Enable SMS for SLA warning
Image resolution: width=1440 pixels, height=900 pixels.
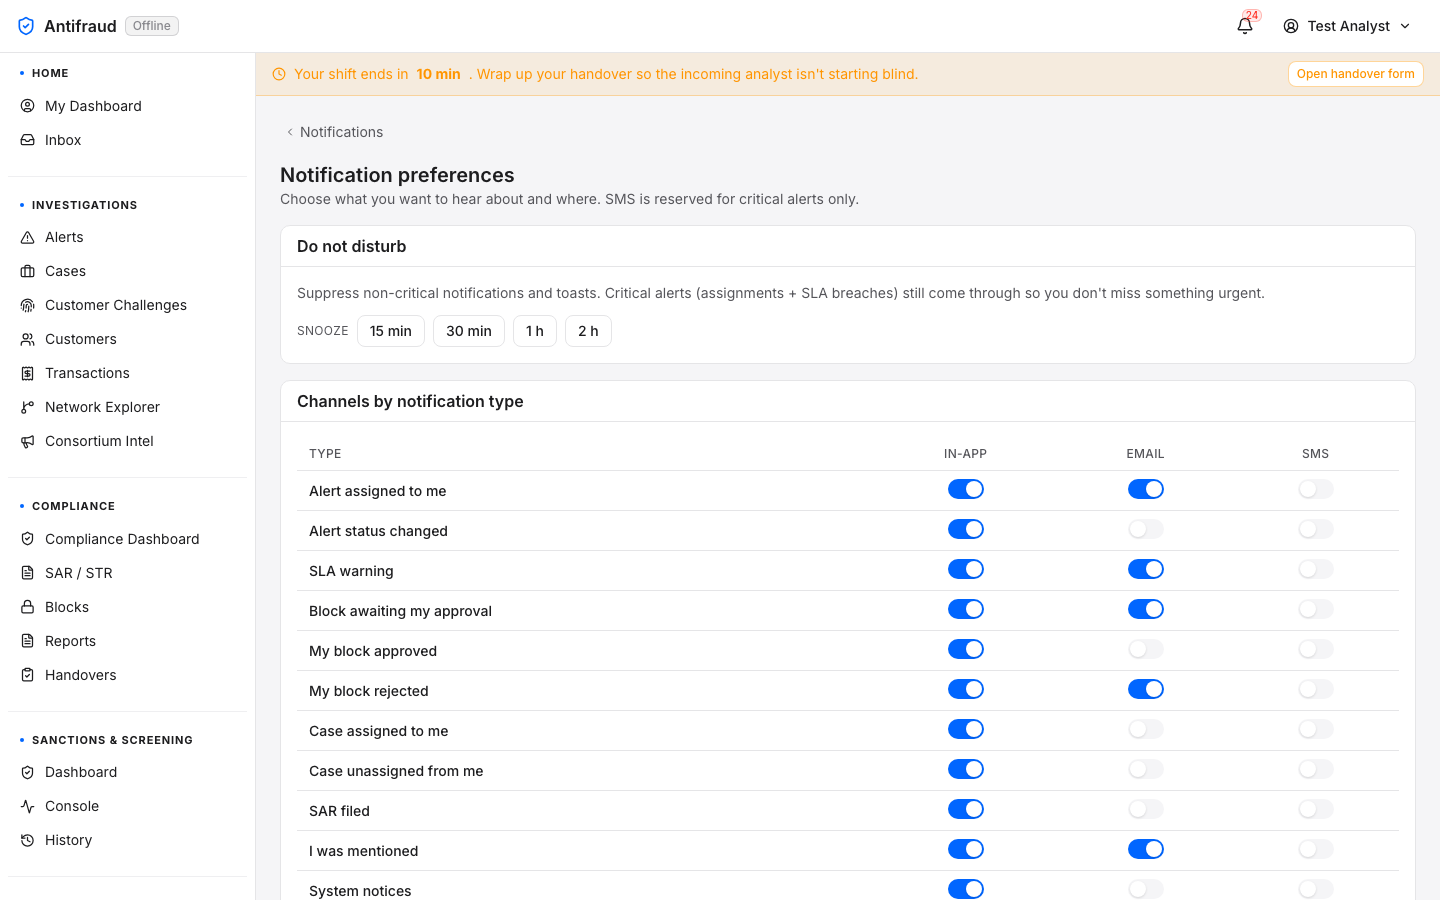[1316, 569]
